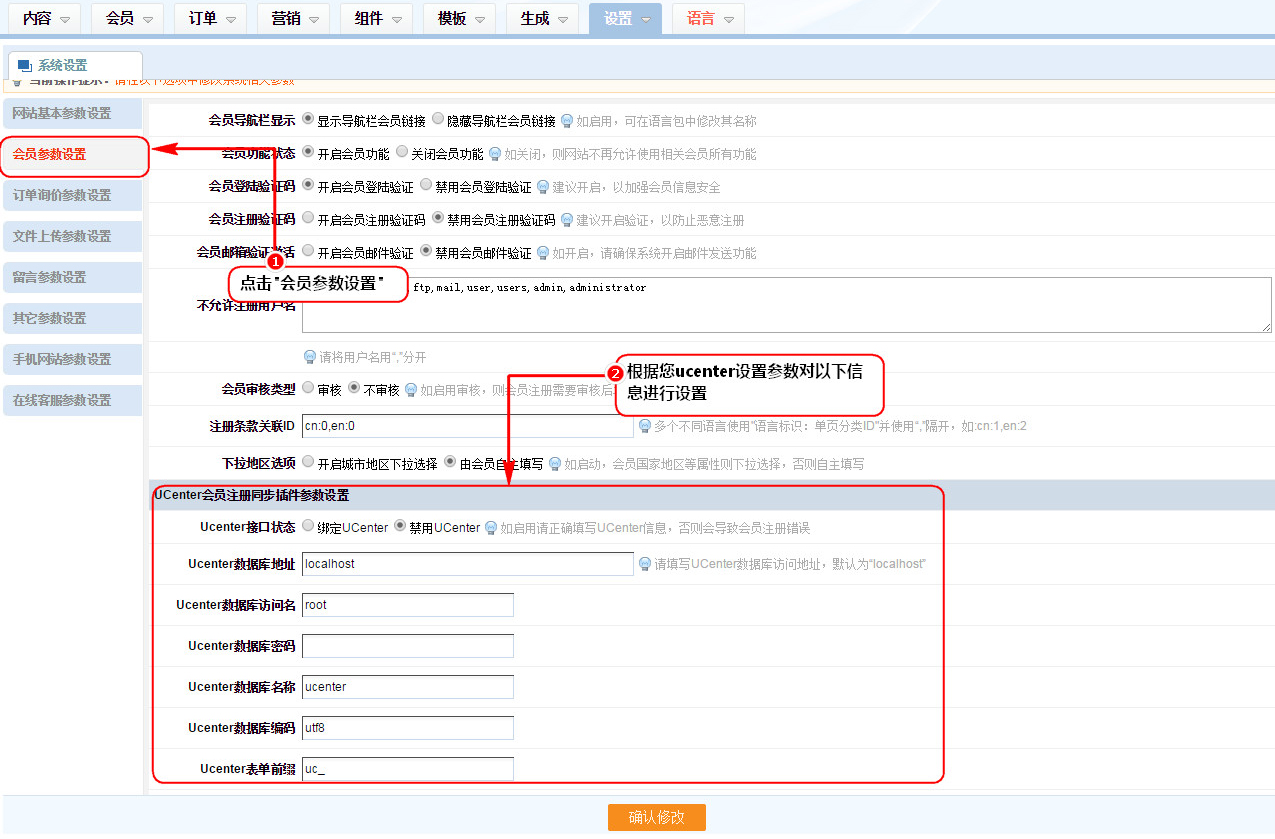Click the hint icon beside 注册条款关联ID field
Image resolution: width=1275 pixels, height=839 pixels.
645,427
